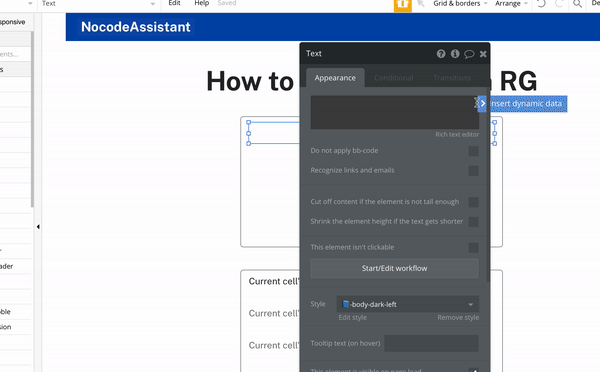
Task: Click the undo arrow icon
Action: point(541,4)
